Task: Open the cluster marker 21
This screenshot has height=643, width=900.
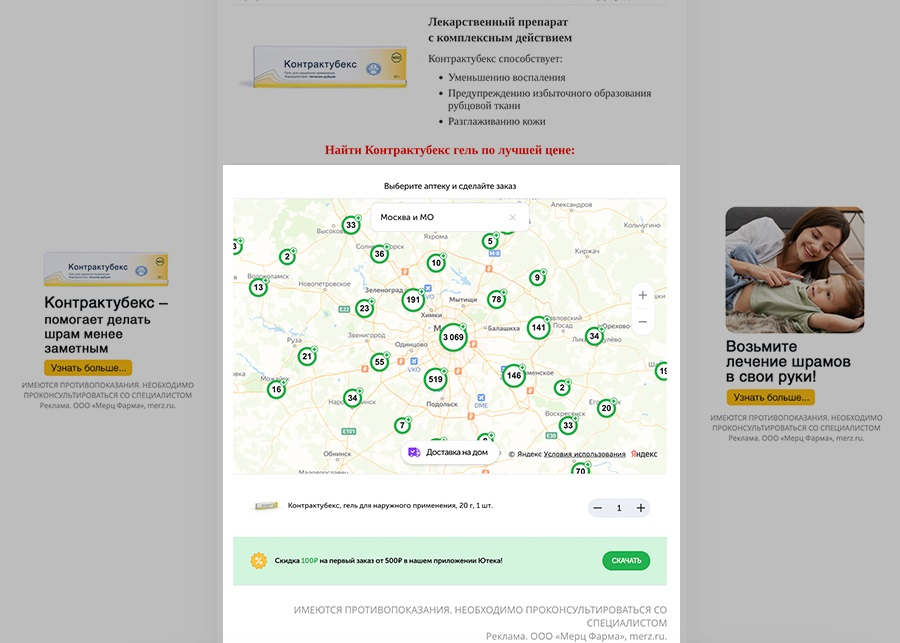Action: point(307,357)
